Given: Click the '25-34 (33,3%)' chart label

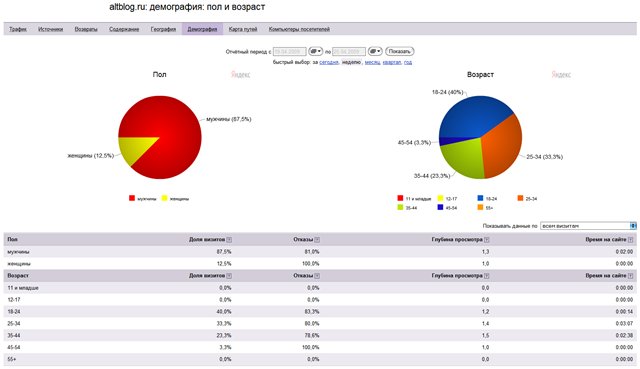Looking at the screenshot, I should click(x=544, y=157).
